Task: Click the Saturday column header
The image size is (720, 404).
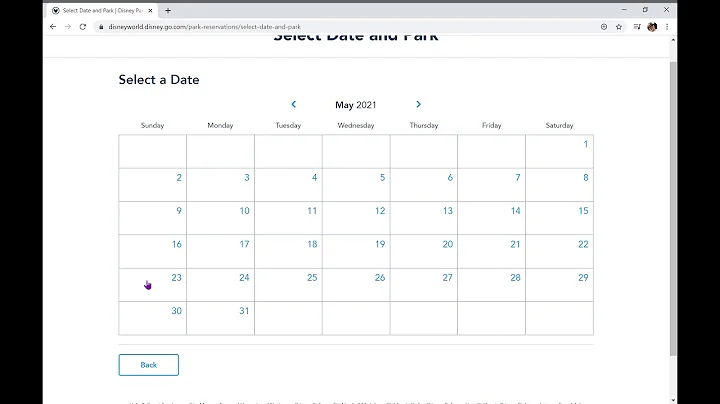Action: pyautogui.click(x=559, y=125)
